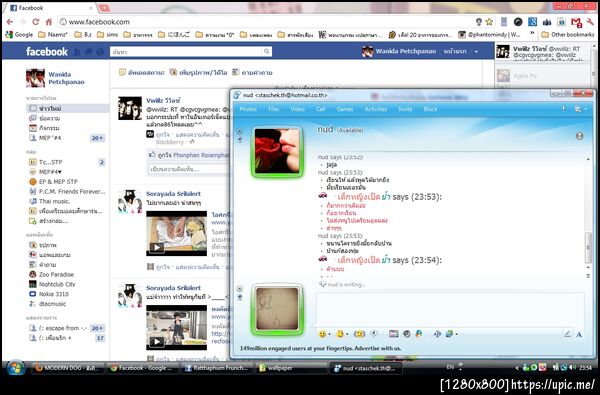The height and width of the screenshot is (395, 600).
Task: Open Facebook notifications globe icon
Action: (x=100, y=52)
